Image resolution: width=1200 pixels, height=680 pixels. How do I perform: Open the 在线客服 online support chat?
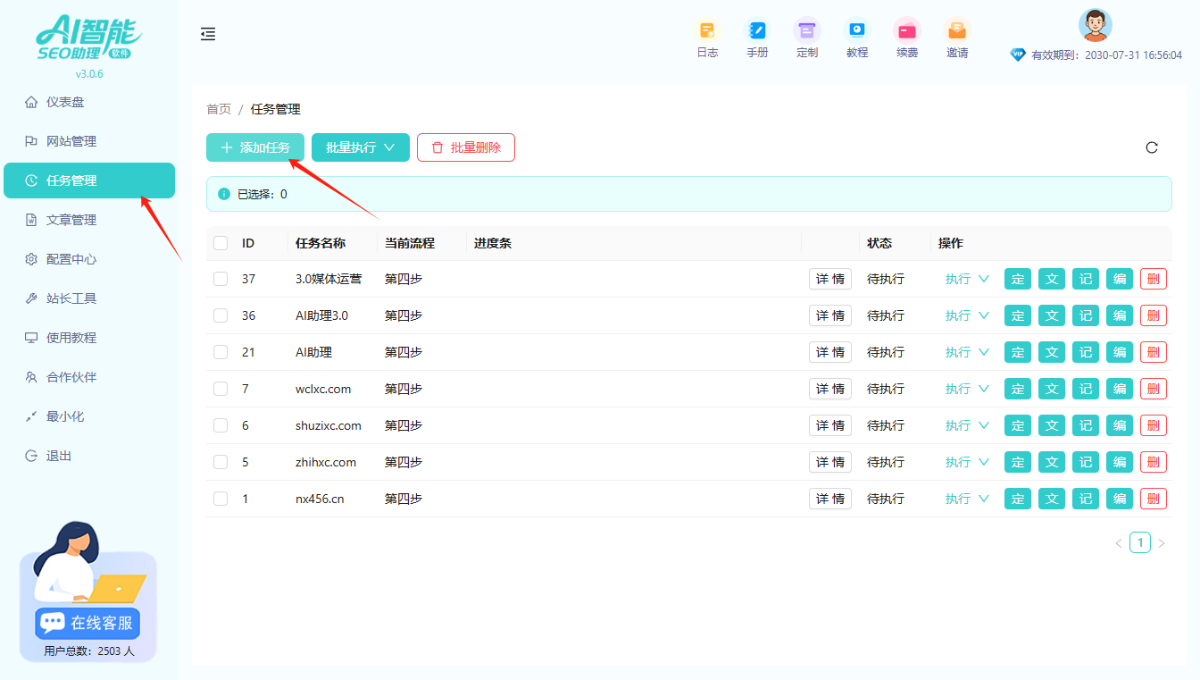pos(88,623)
